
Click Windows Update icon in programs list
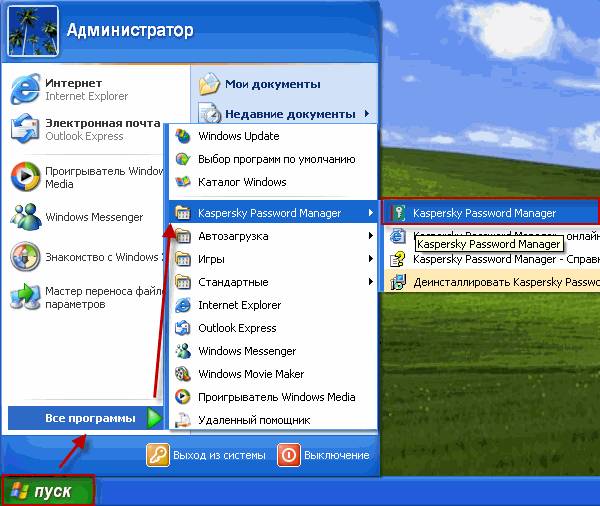click(183, 136)
